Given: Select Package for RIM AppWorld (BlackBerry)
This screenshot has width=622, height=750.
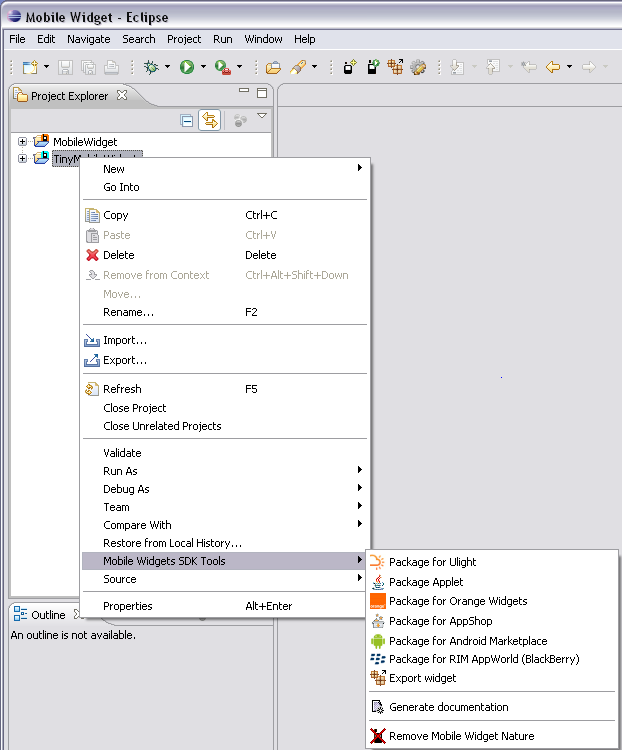Looking at the screenshot, I should coord(491,659).
